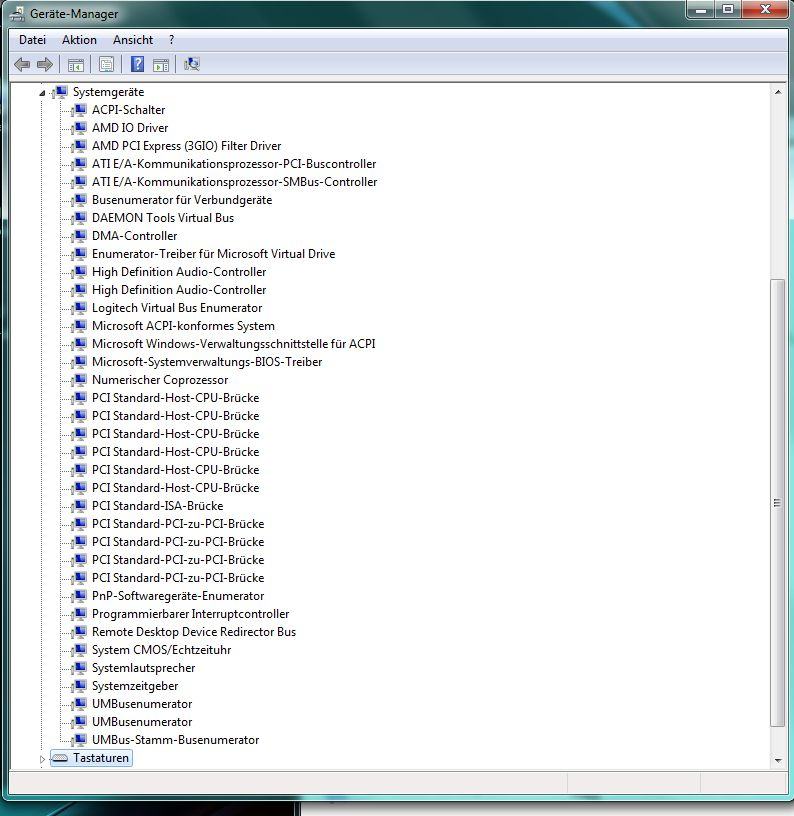Click the icon beside System CMOS/Echtzeituhr
The width and height of the screenshot is (794, 816).
pos(79,650)
